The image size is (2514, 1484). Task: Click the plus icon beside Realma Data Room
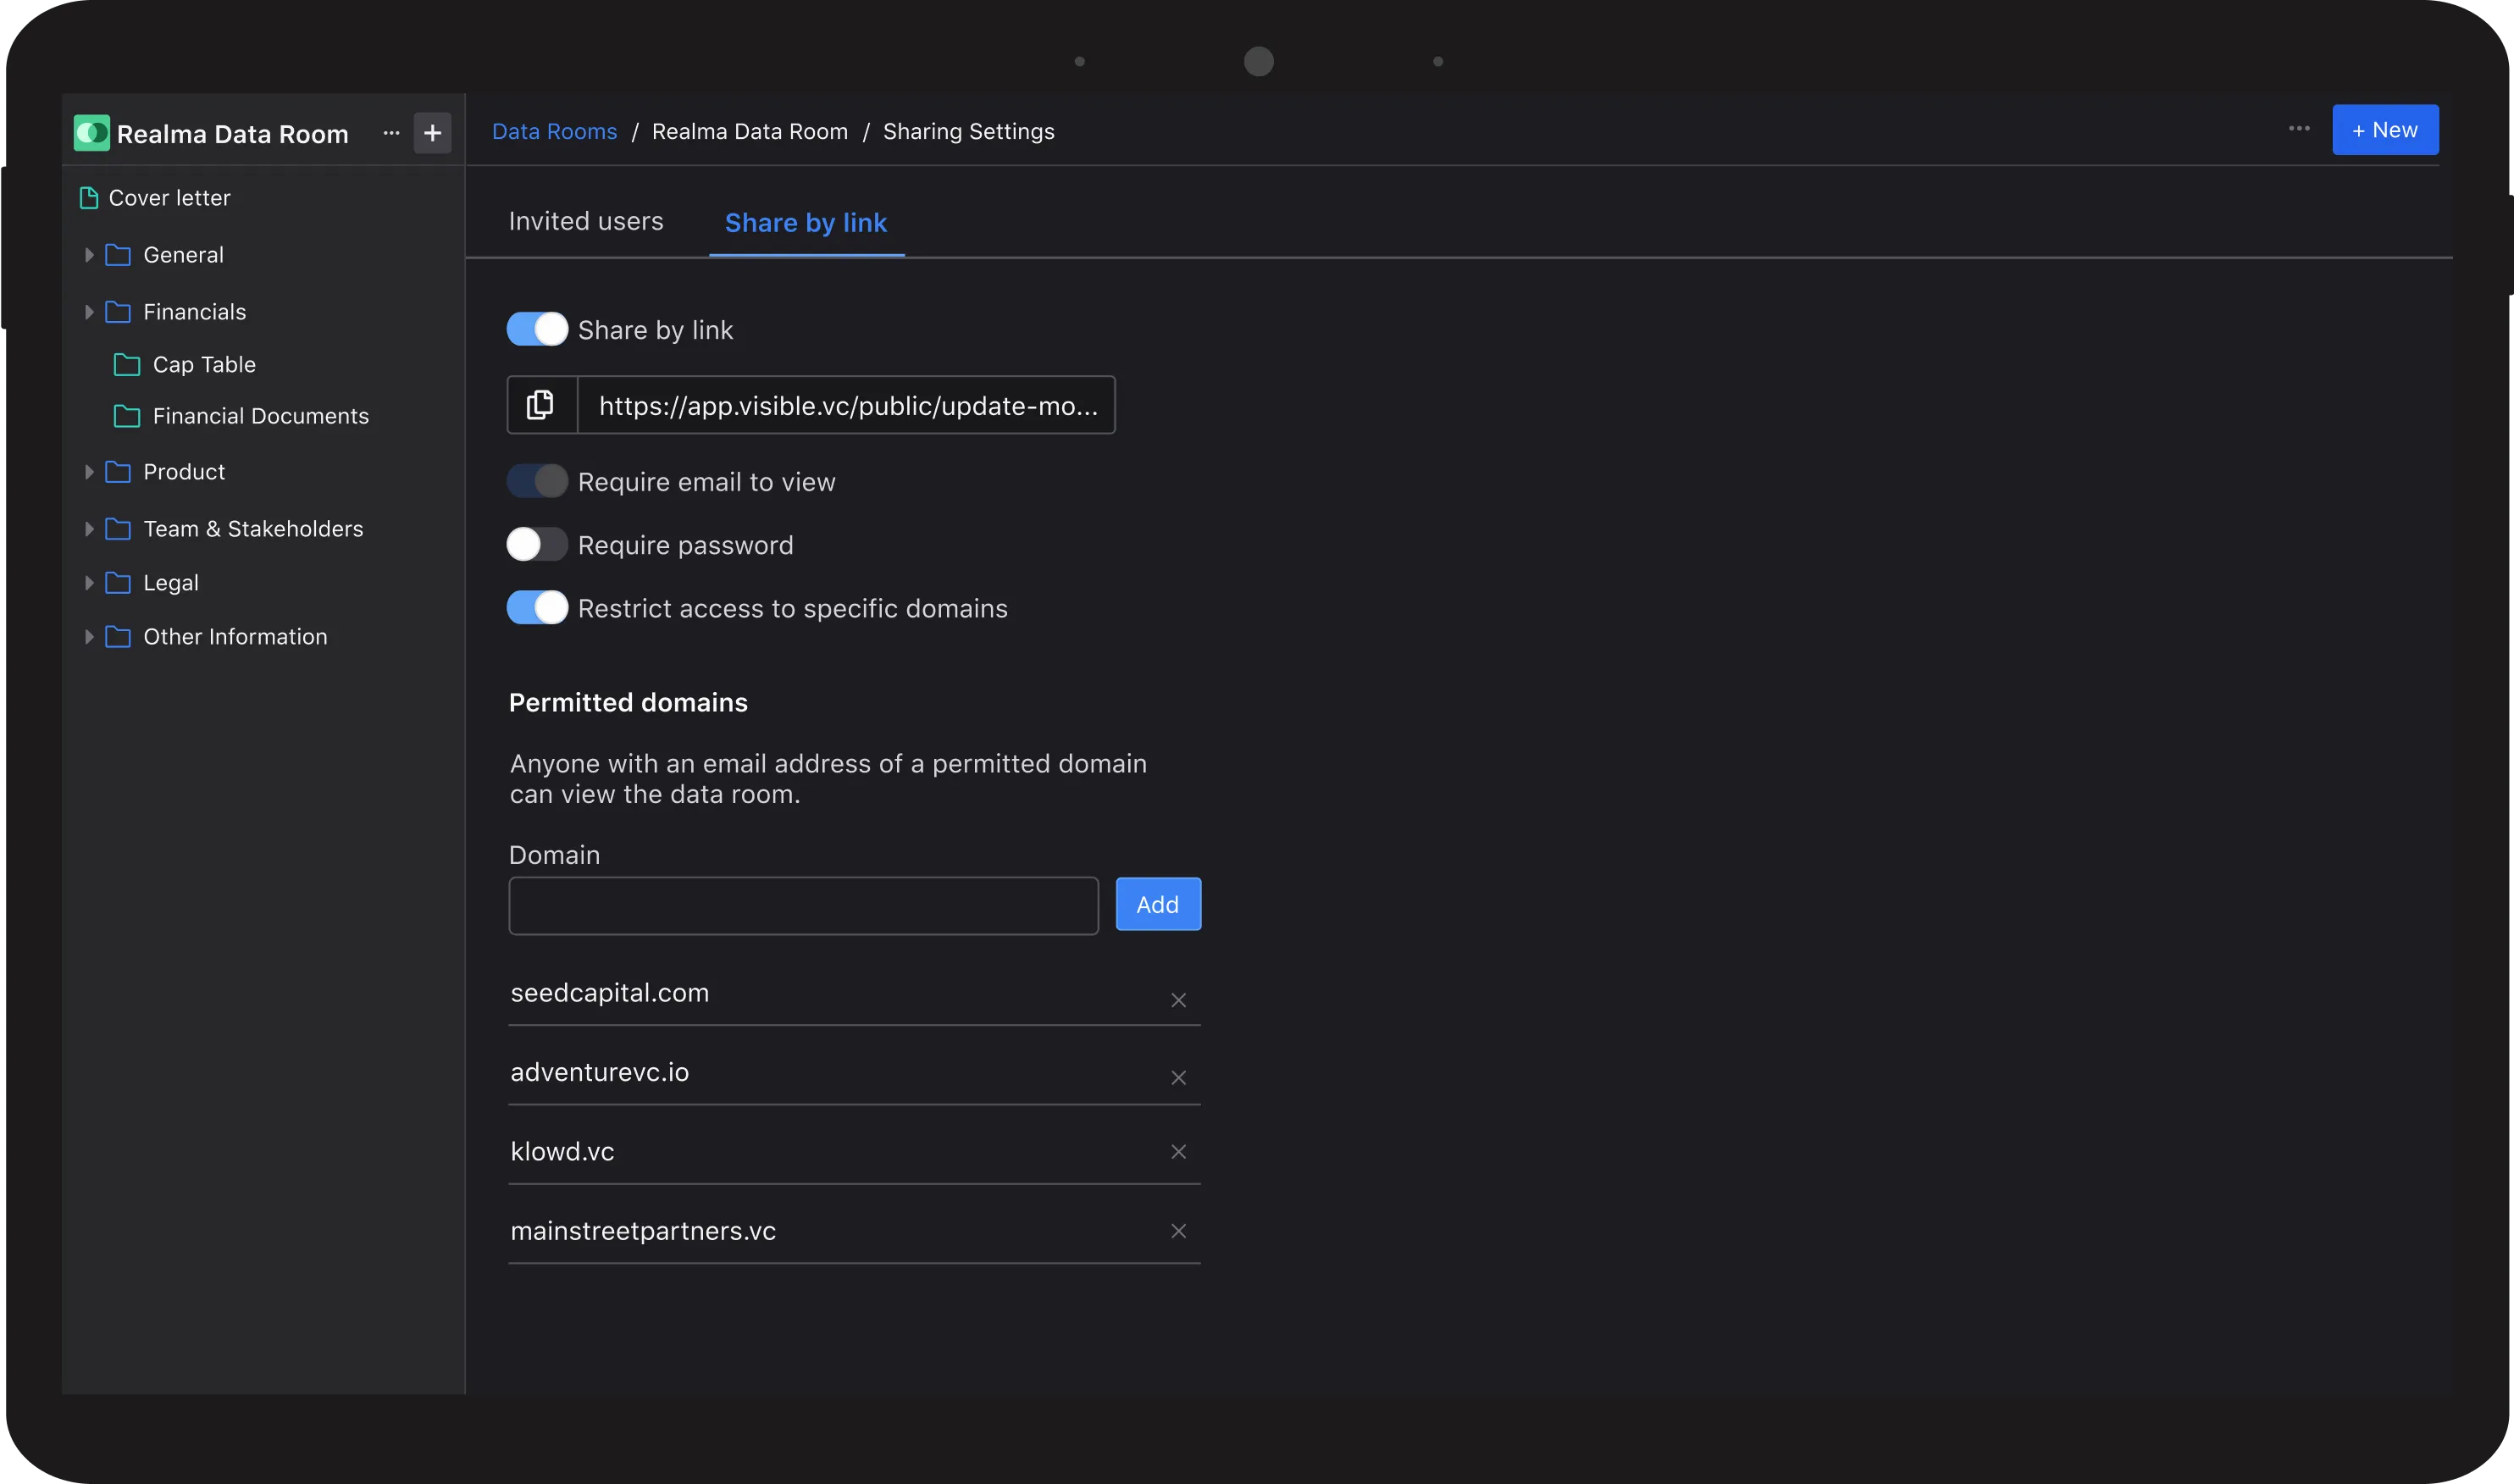(432, 133)
